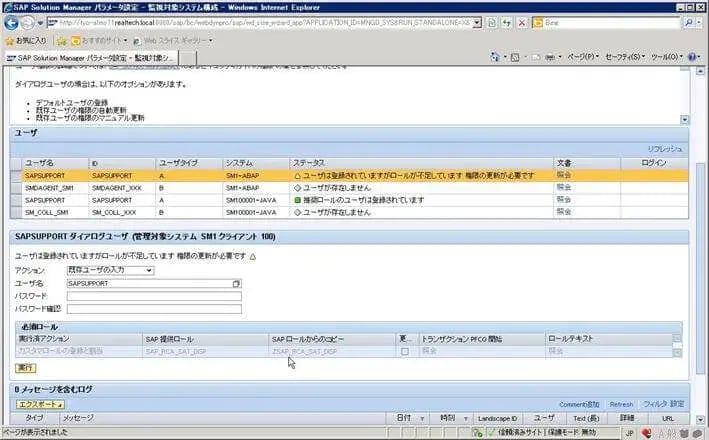
Task: Open 照会 document link for SMDAGENT_SM1 row
Action: (563, 187)
